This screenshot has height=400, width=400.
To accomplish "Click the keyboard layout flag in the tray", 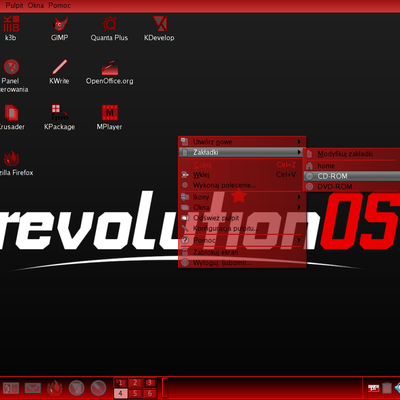I will (373, 388).
